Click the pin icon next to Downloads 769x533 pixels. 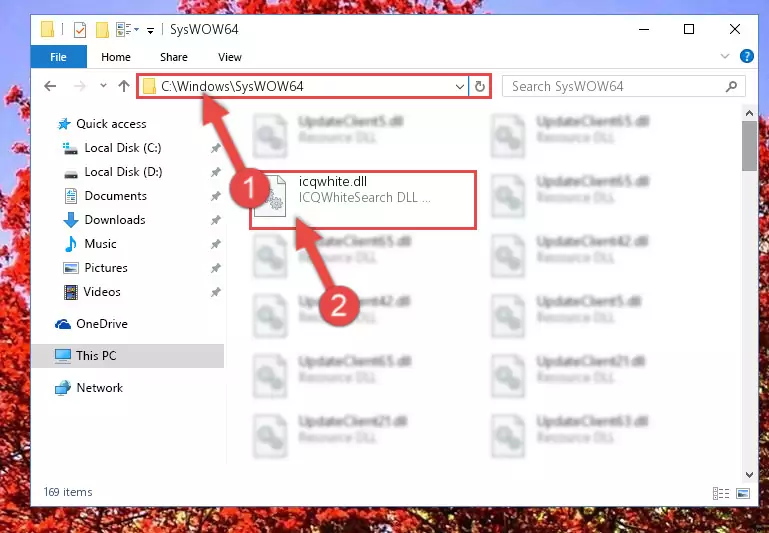point(215,220)
